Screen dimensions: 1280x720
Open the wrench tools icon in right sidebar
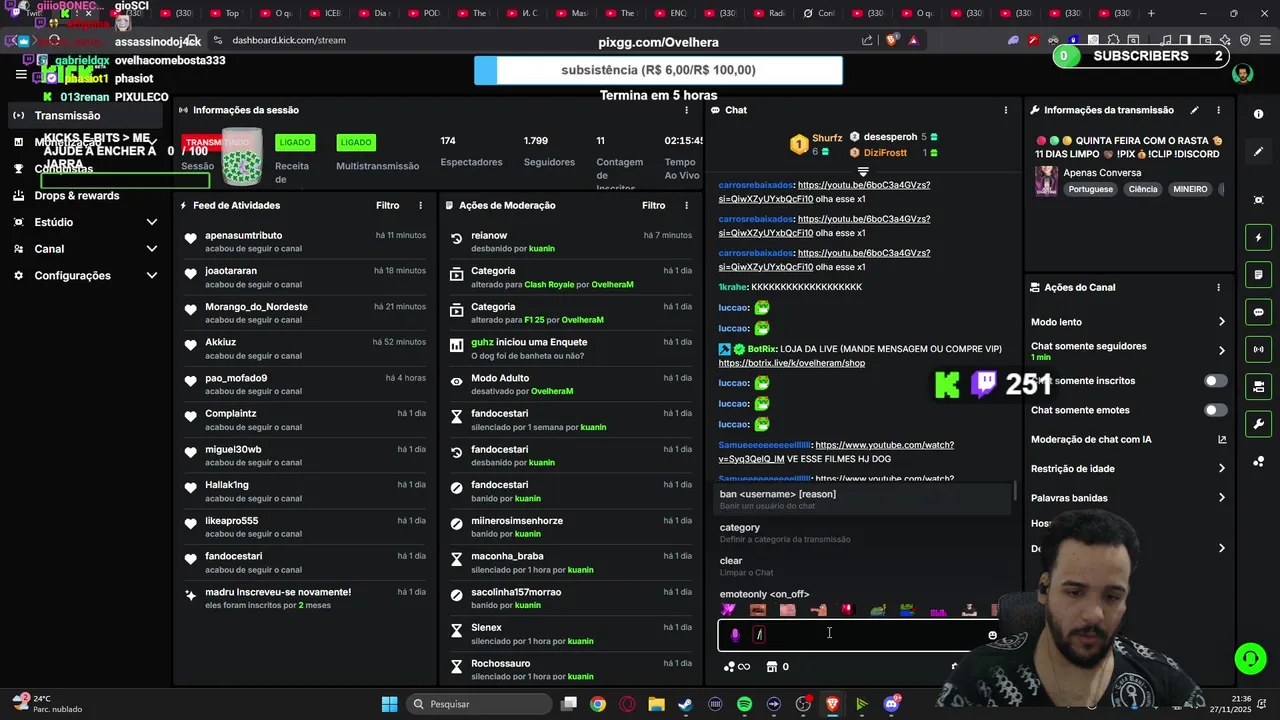click(x=1258, y=424)
